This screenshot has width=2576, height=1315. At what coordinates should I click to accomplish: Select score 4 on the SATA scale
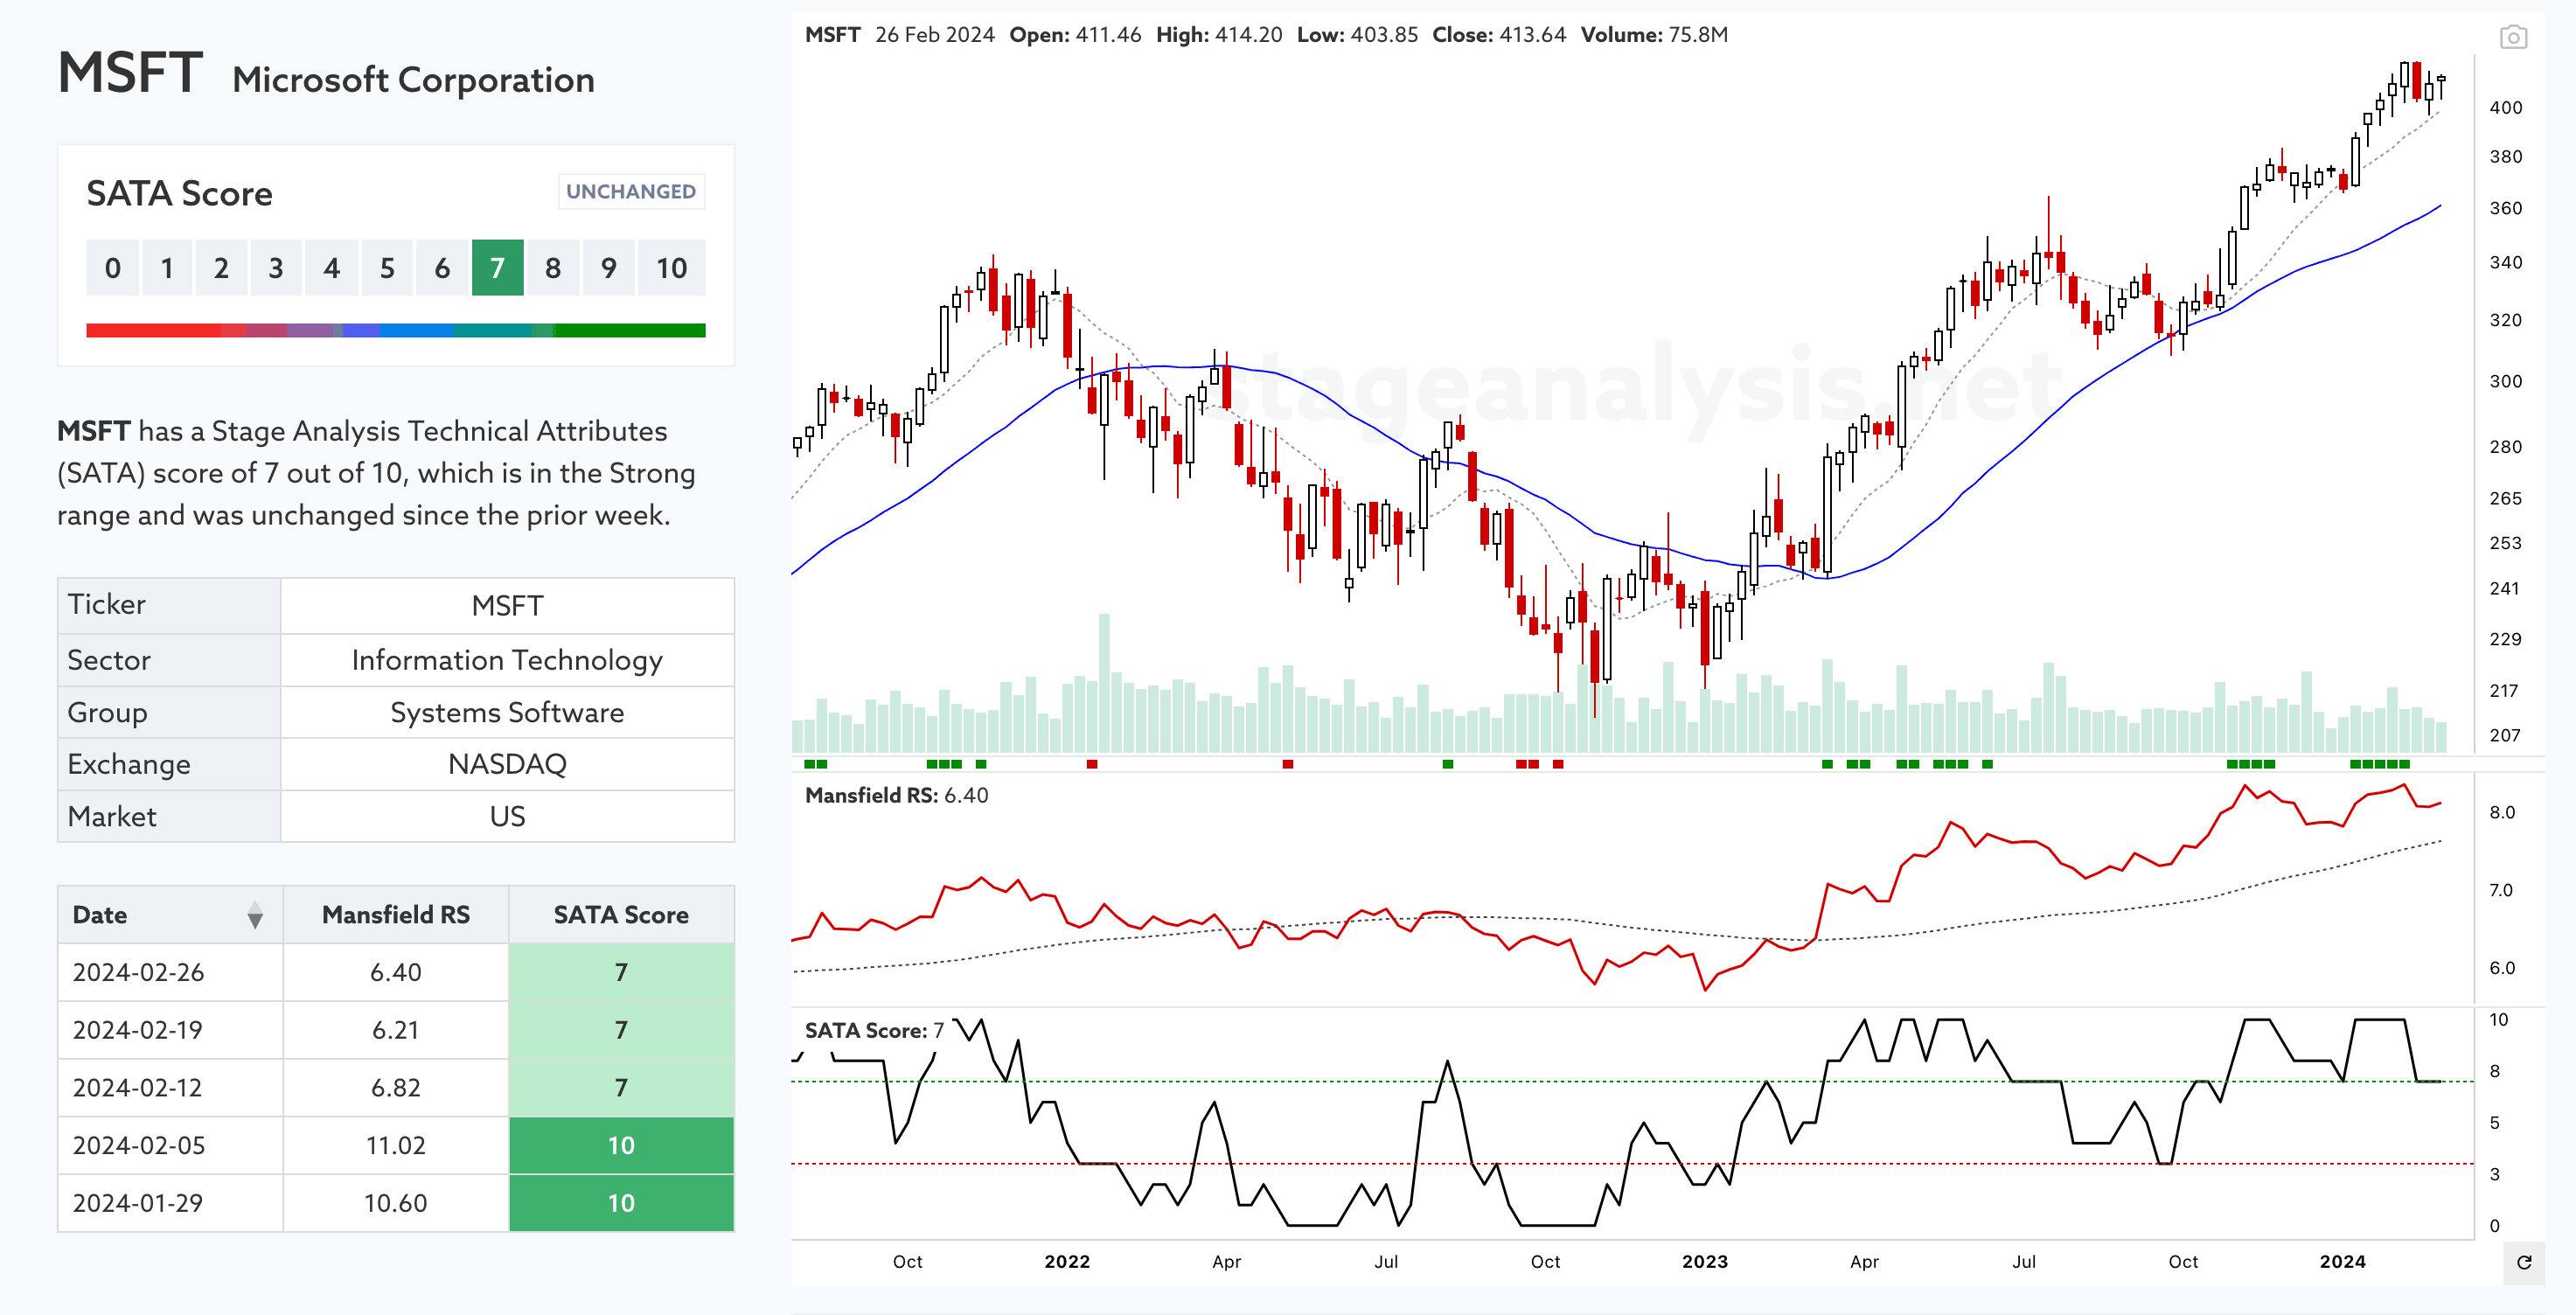332,268
